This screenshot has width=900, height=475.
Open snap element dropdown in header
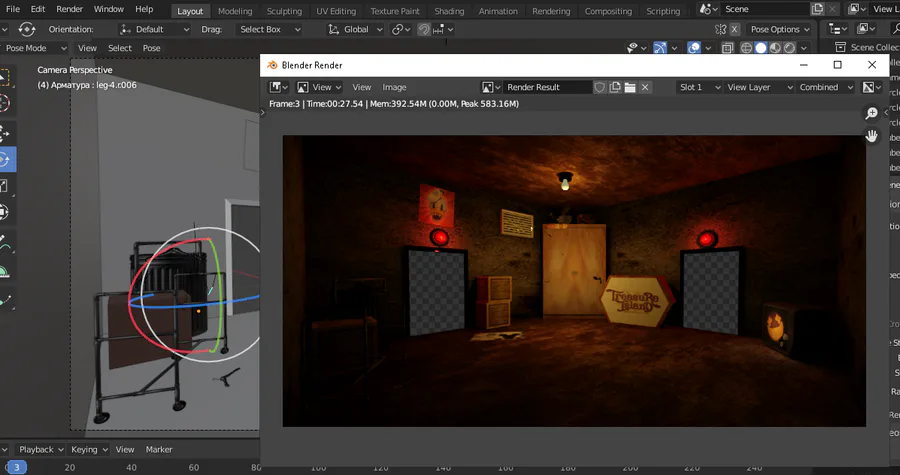pos(443,29)
